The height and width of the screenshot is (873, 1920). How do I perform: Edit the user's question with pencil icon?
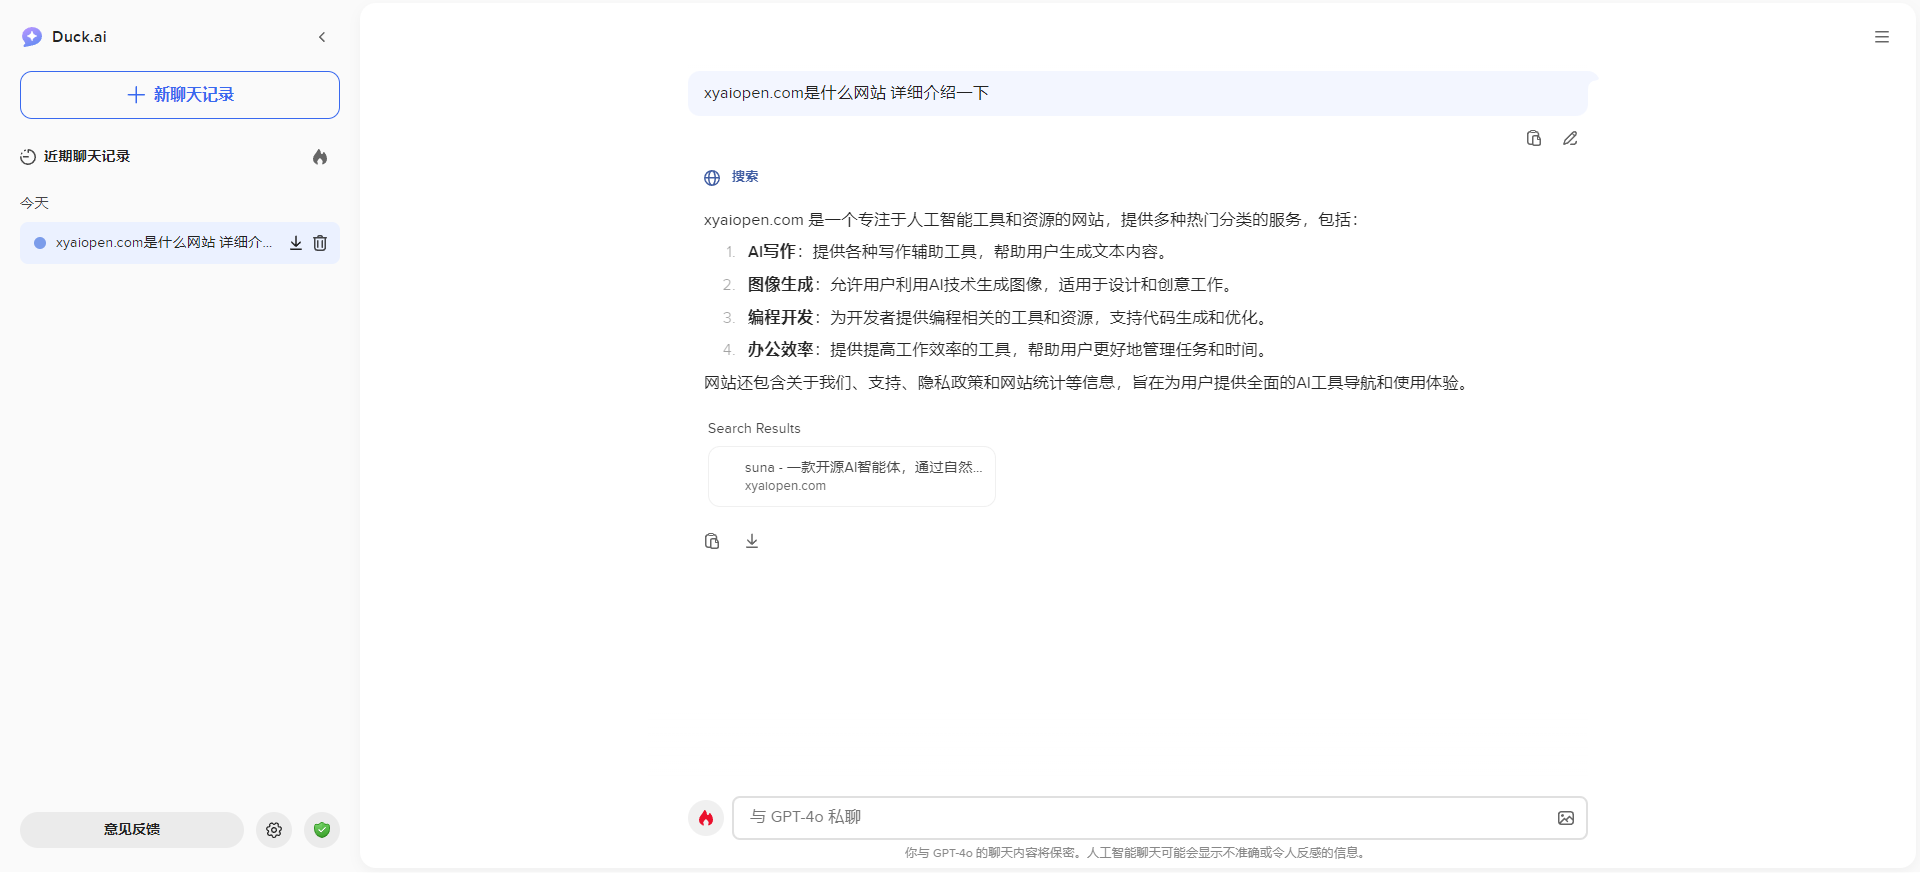tap(1570, 138)
